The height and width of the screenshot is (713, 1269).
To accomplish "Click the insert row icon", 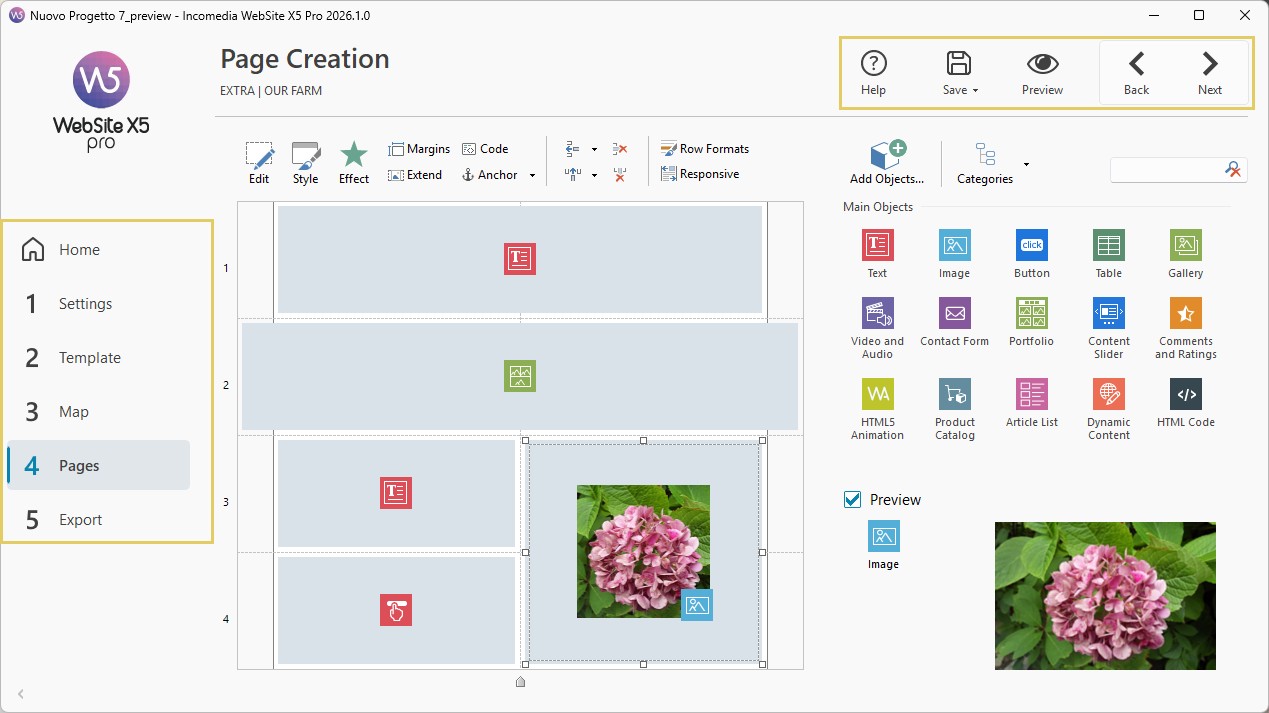I will [x=573, y=149].
